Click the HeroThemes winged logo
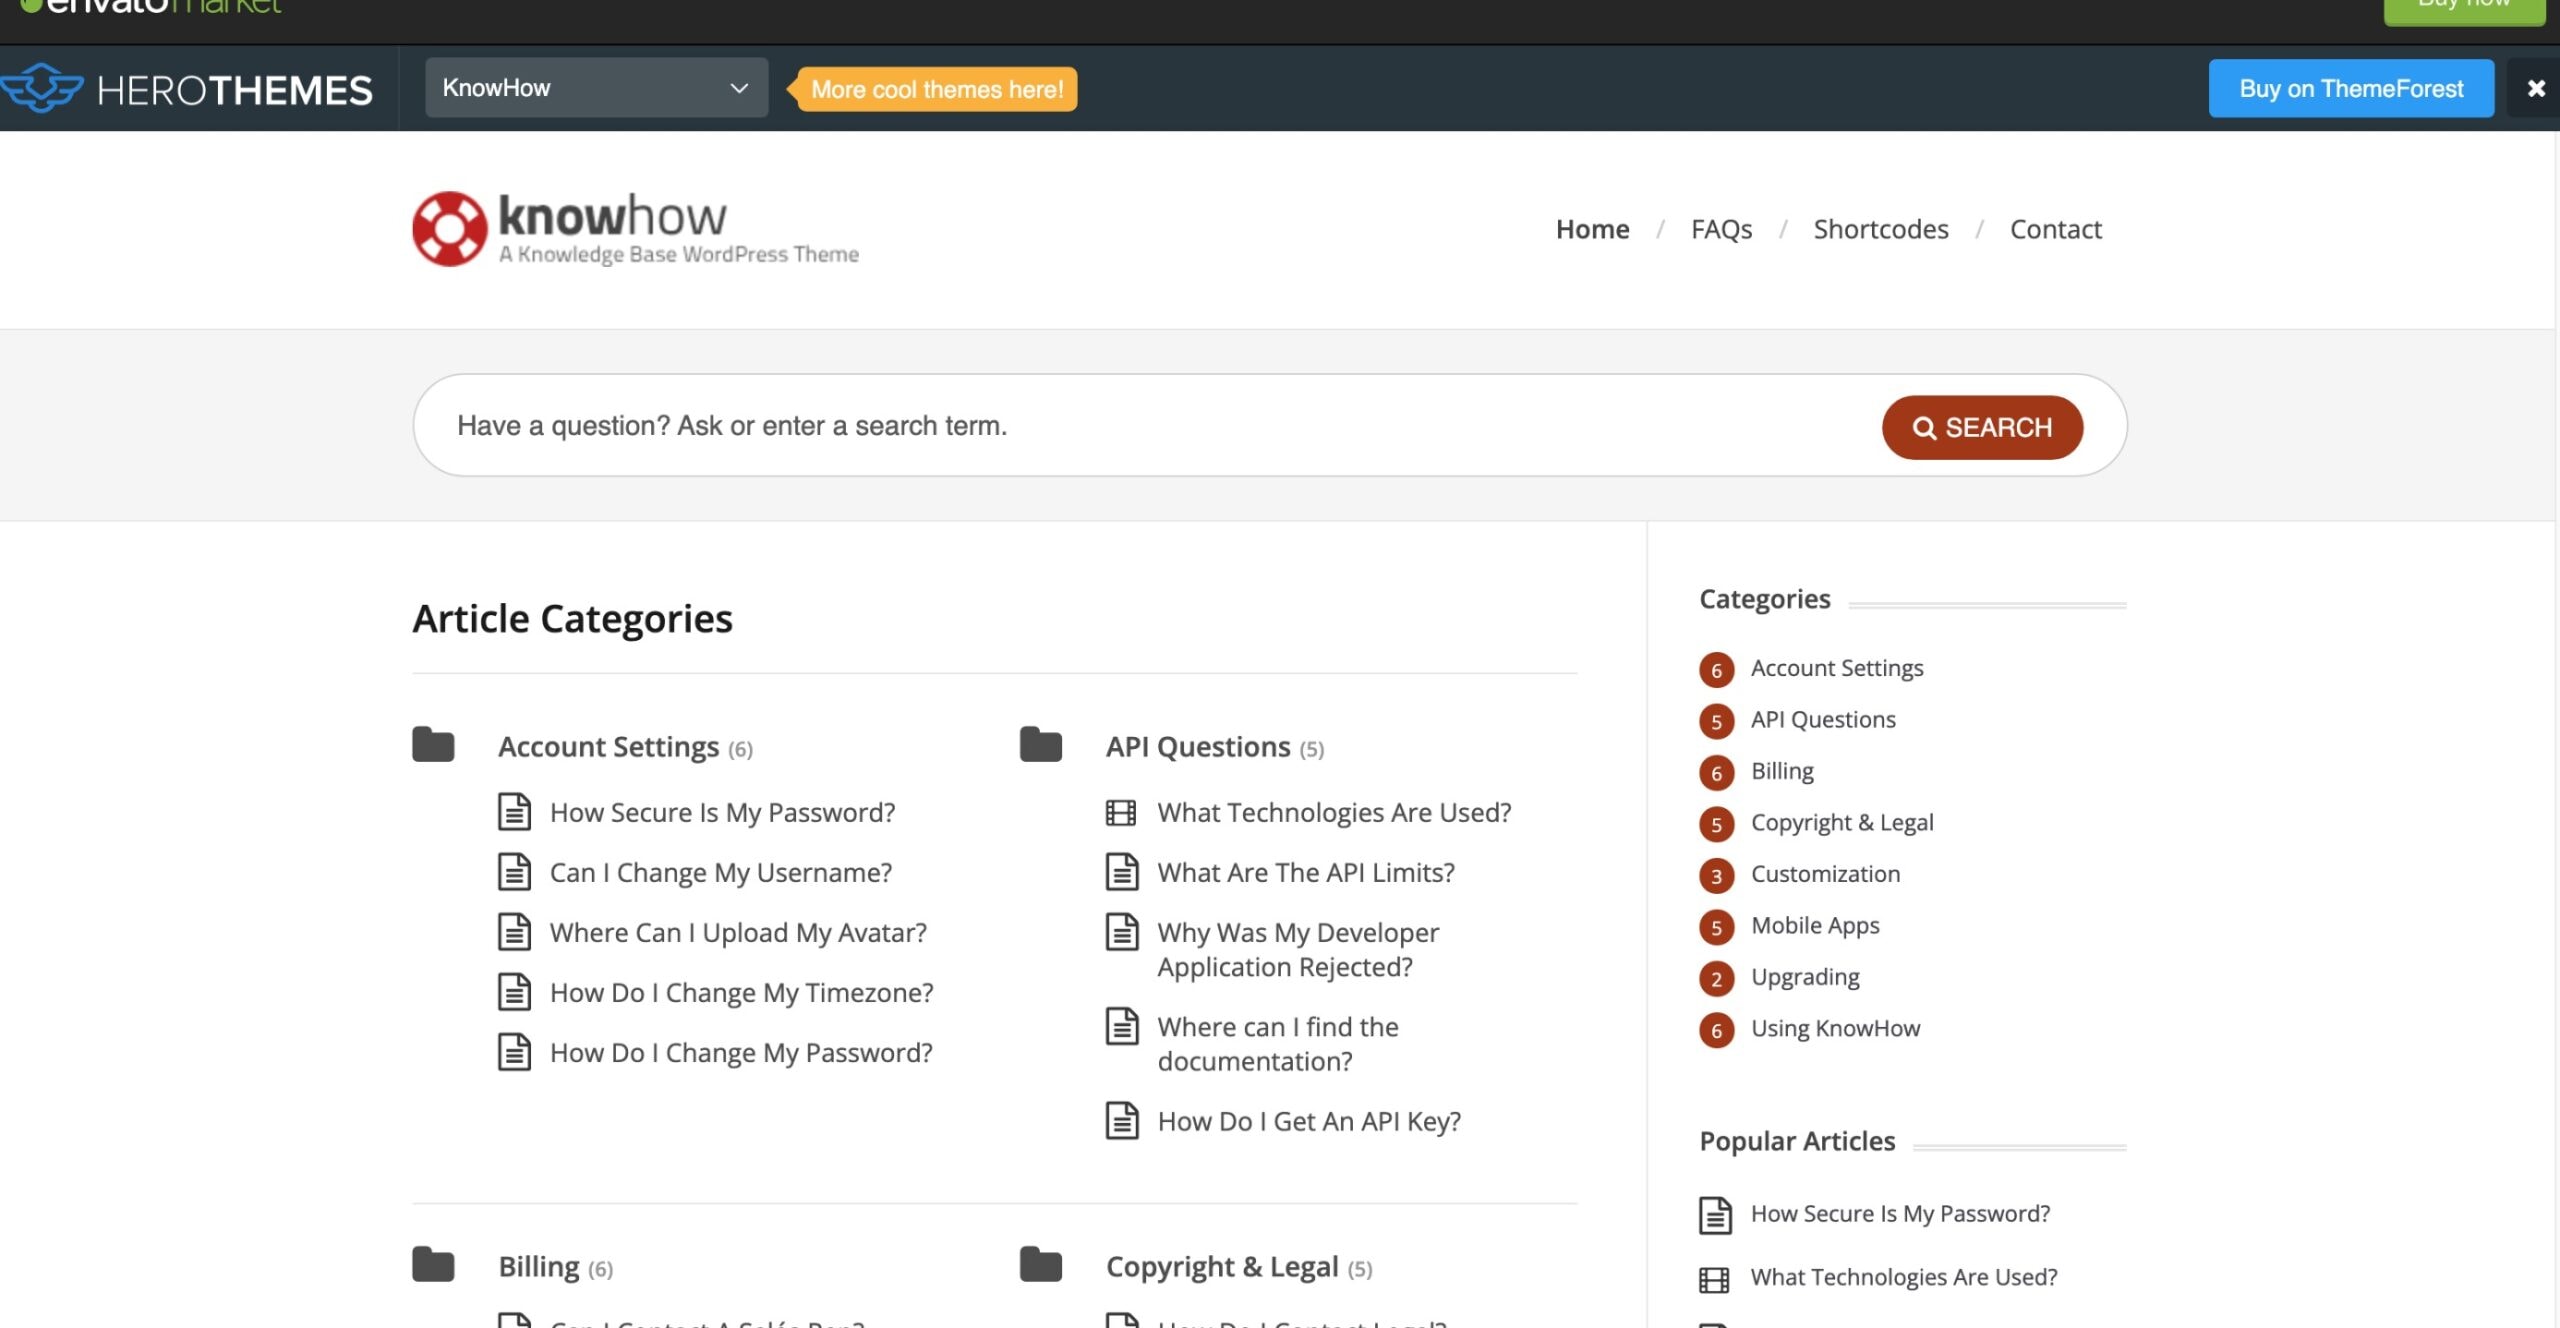 (42, 89)
